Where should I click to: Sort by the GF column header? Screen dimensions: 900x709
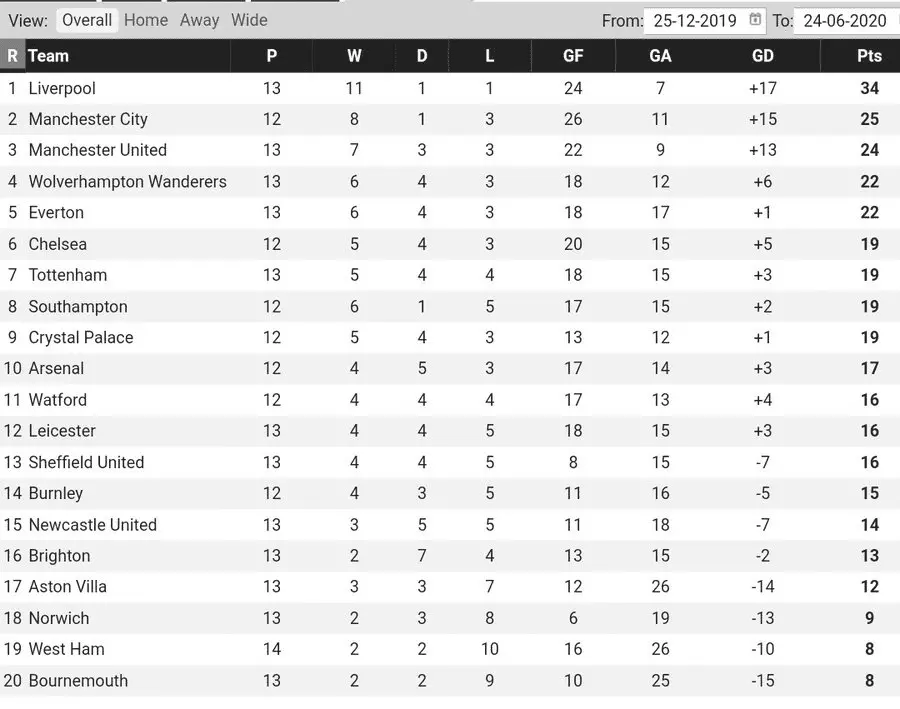(x=573, y=56)
